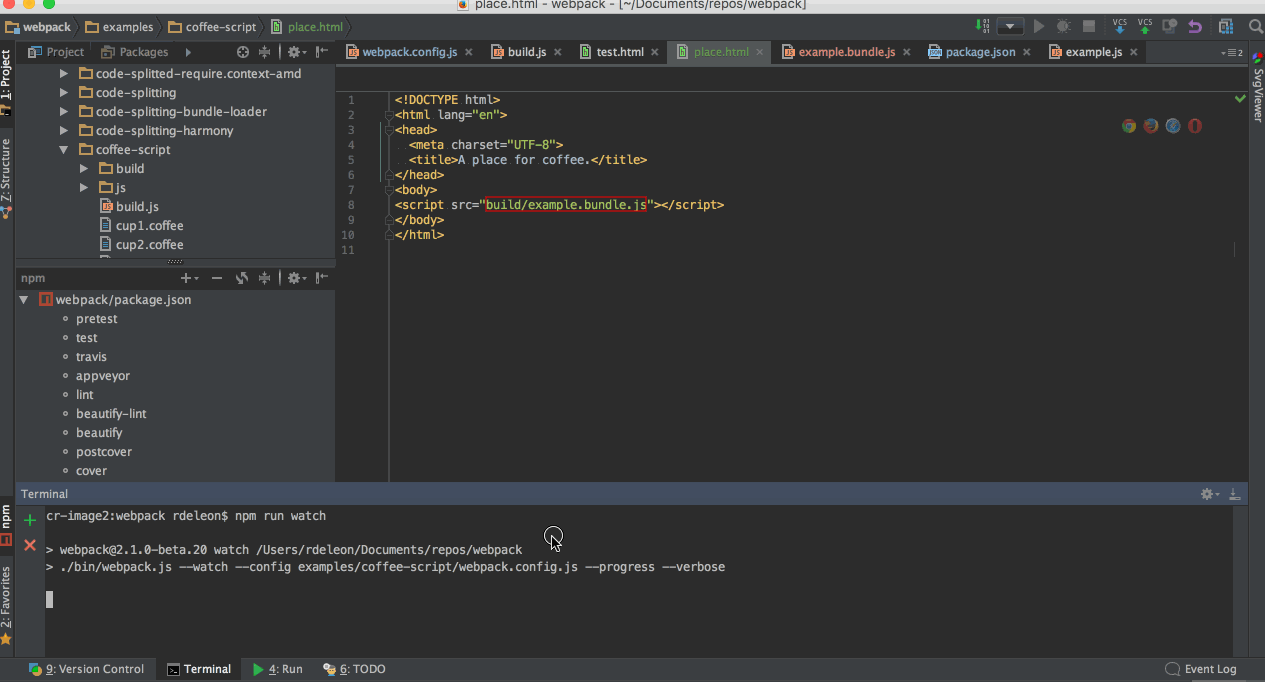Run the selected configuration

point(1037,26)
